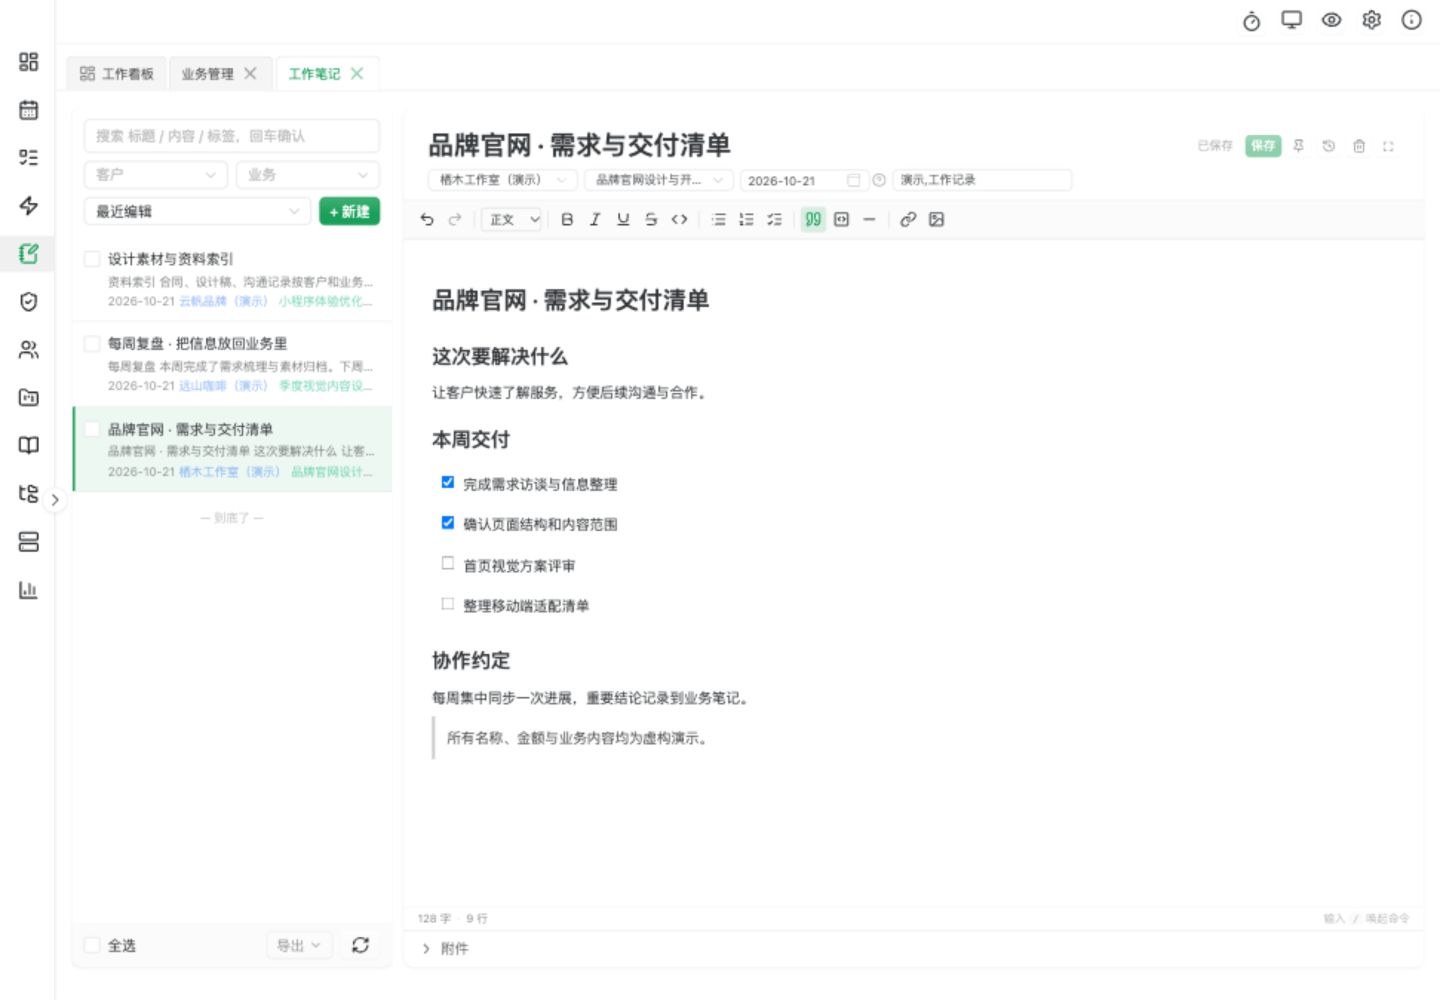Toggle bold formatting

tap(567, 219)
